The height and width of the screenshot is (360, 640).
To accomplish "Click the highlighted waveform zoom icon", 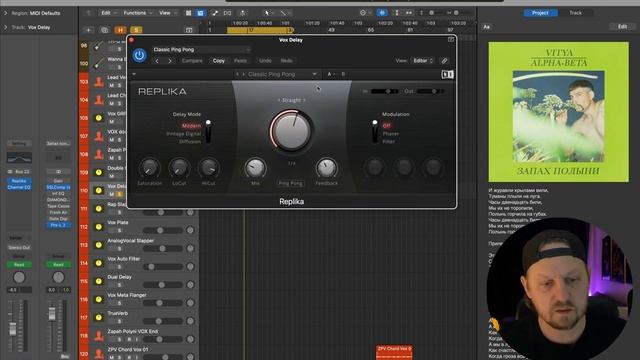I will pos(382,13).
